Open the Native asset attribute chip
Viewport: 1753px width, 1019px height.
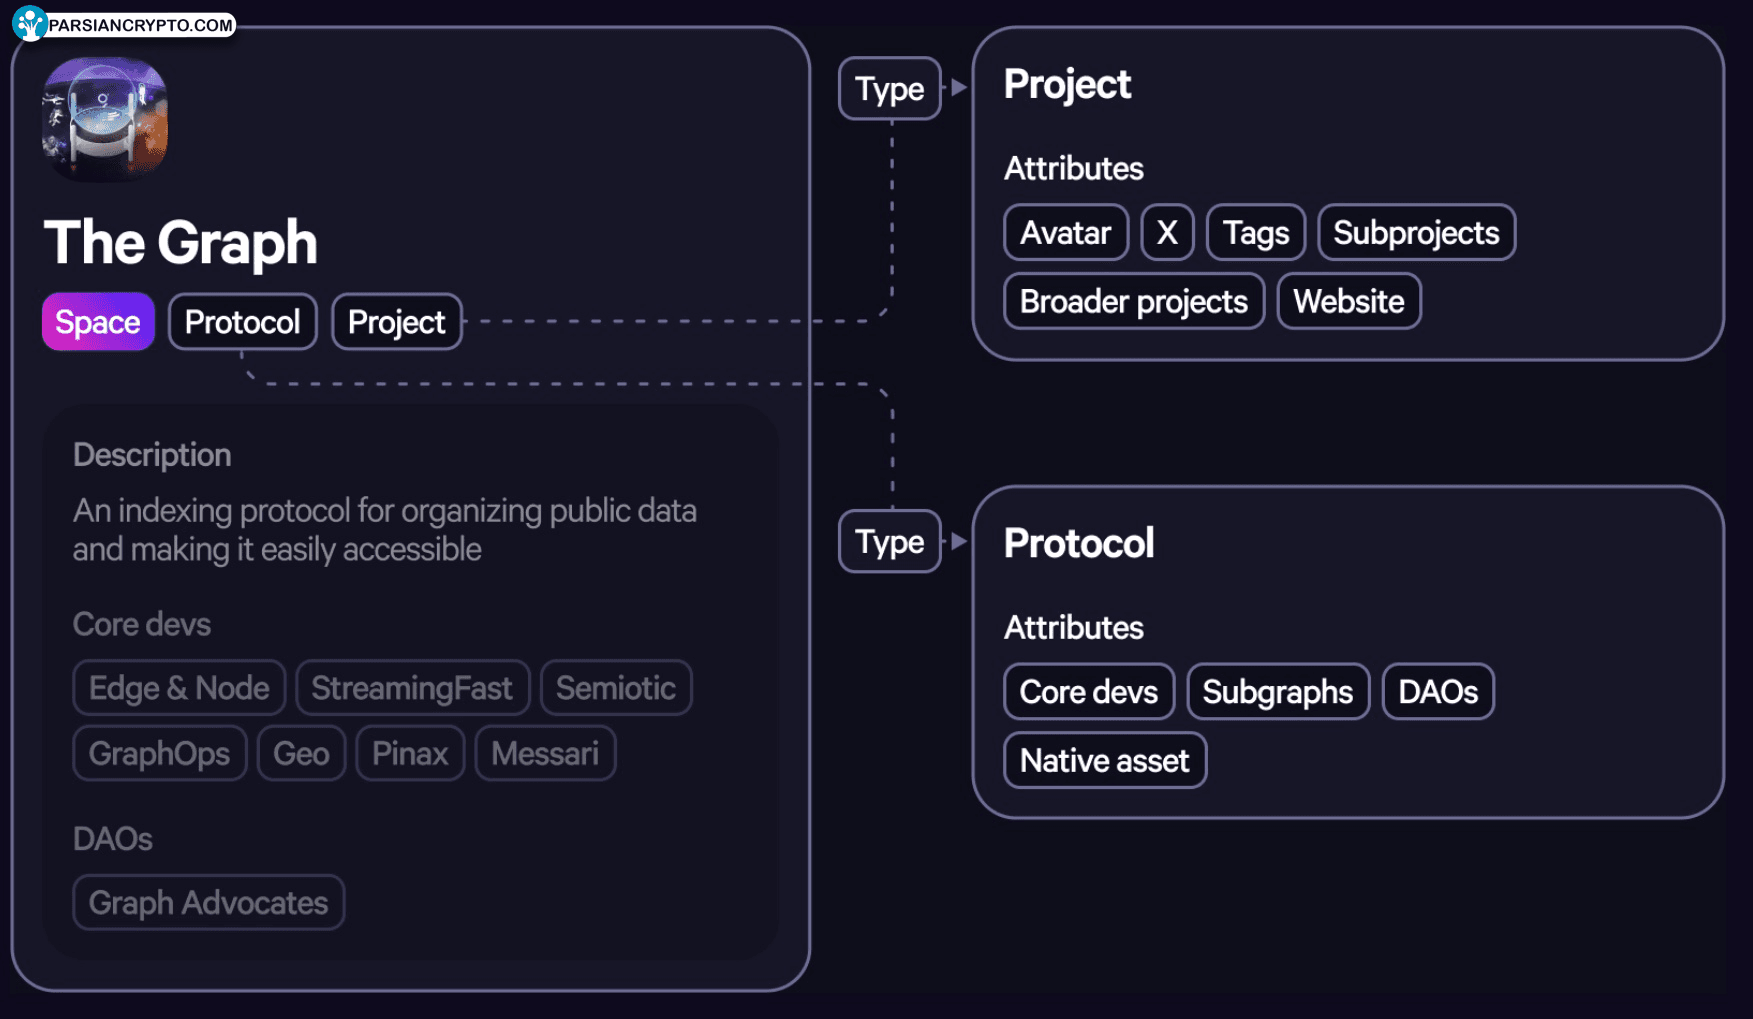tap(1104, 761)
